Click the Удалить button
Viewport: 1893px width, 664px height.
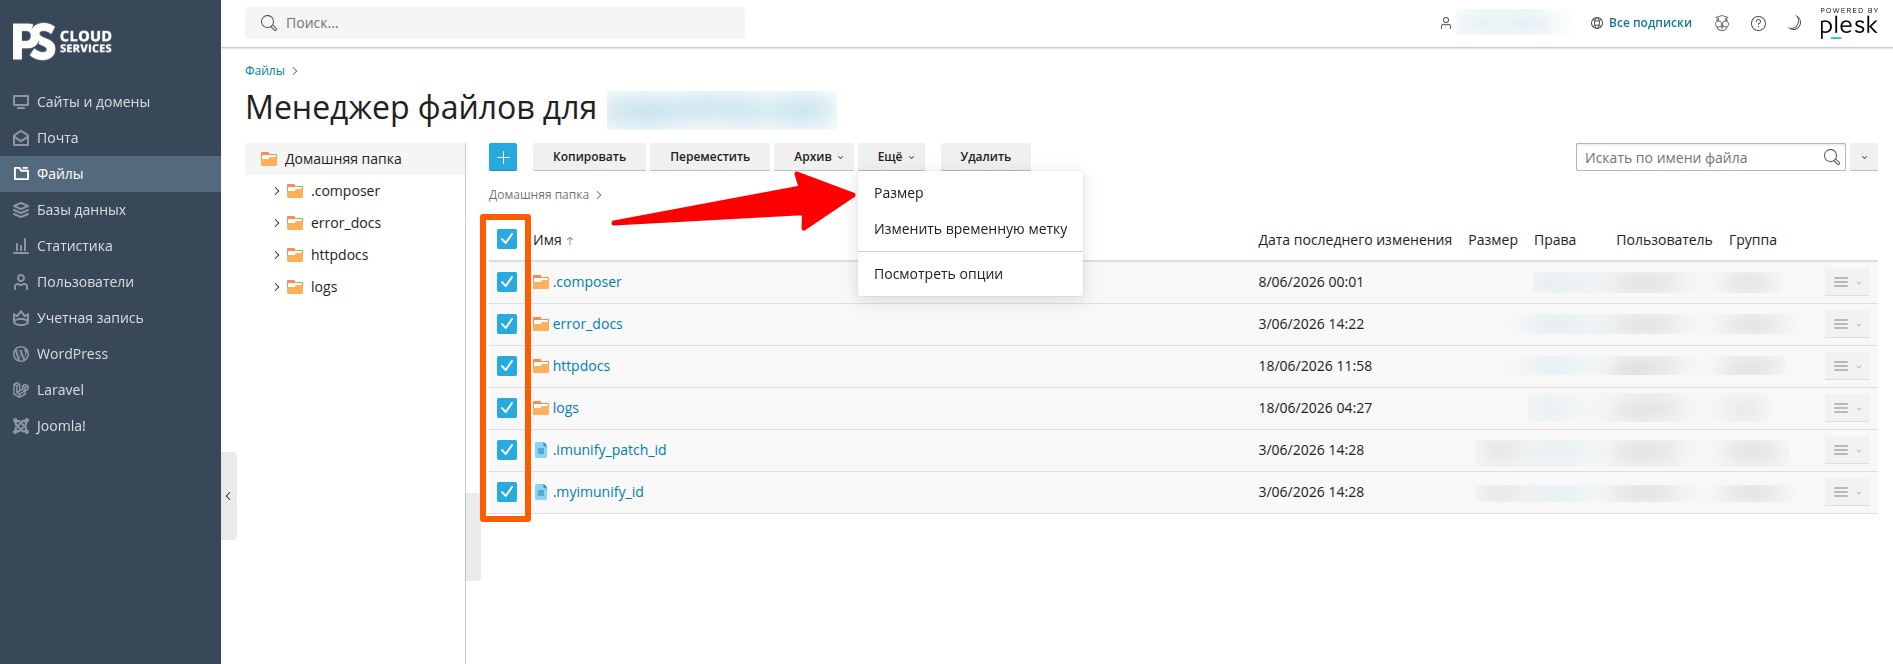click(985, 157)
